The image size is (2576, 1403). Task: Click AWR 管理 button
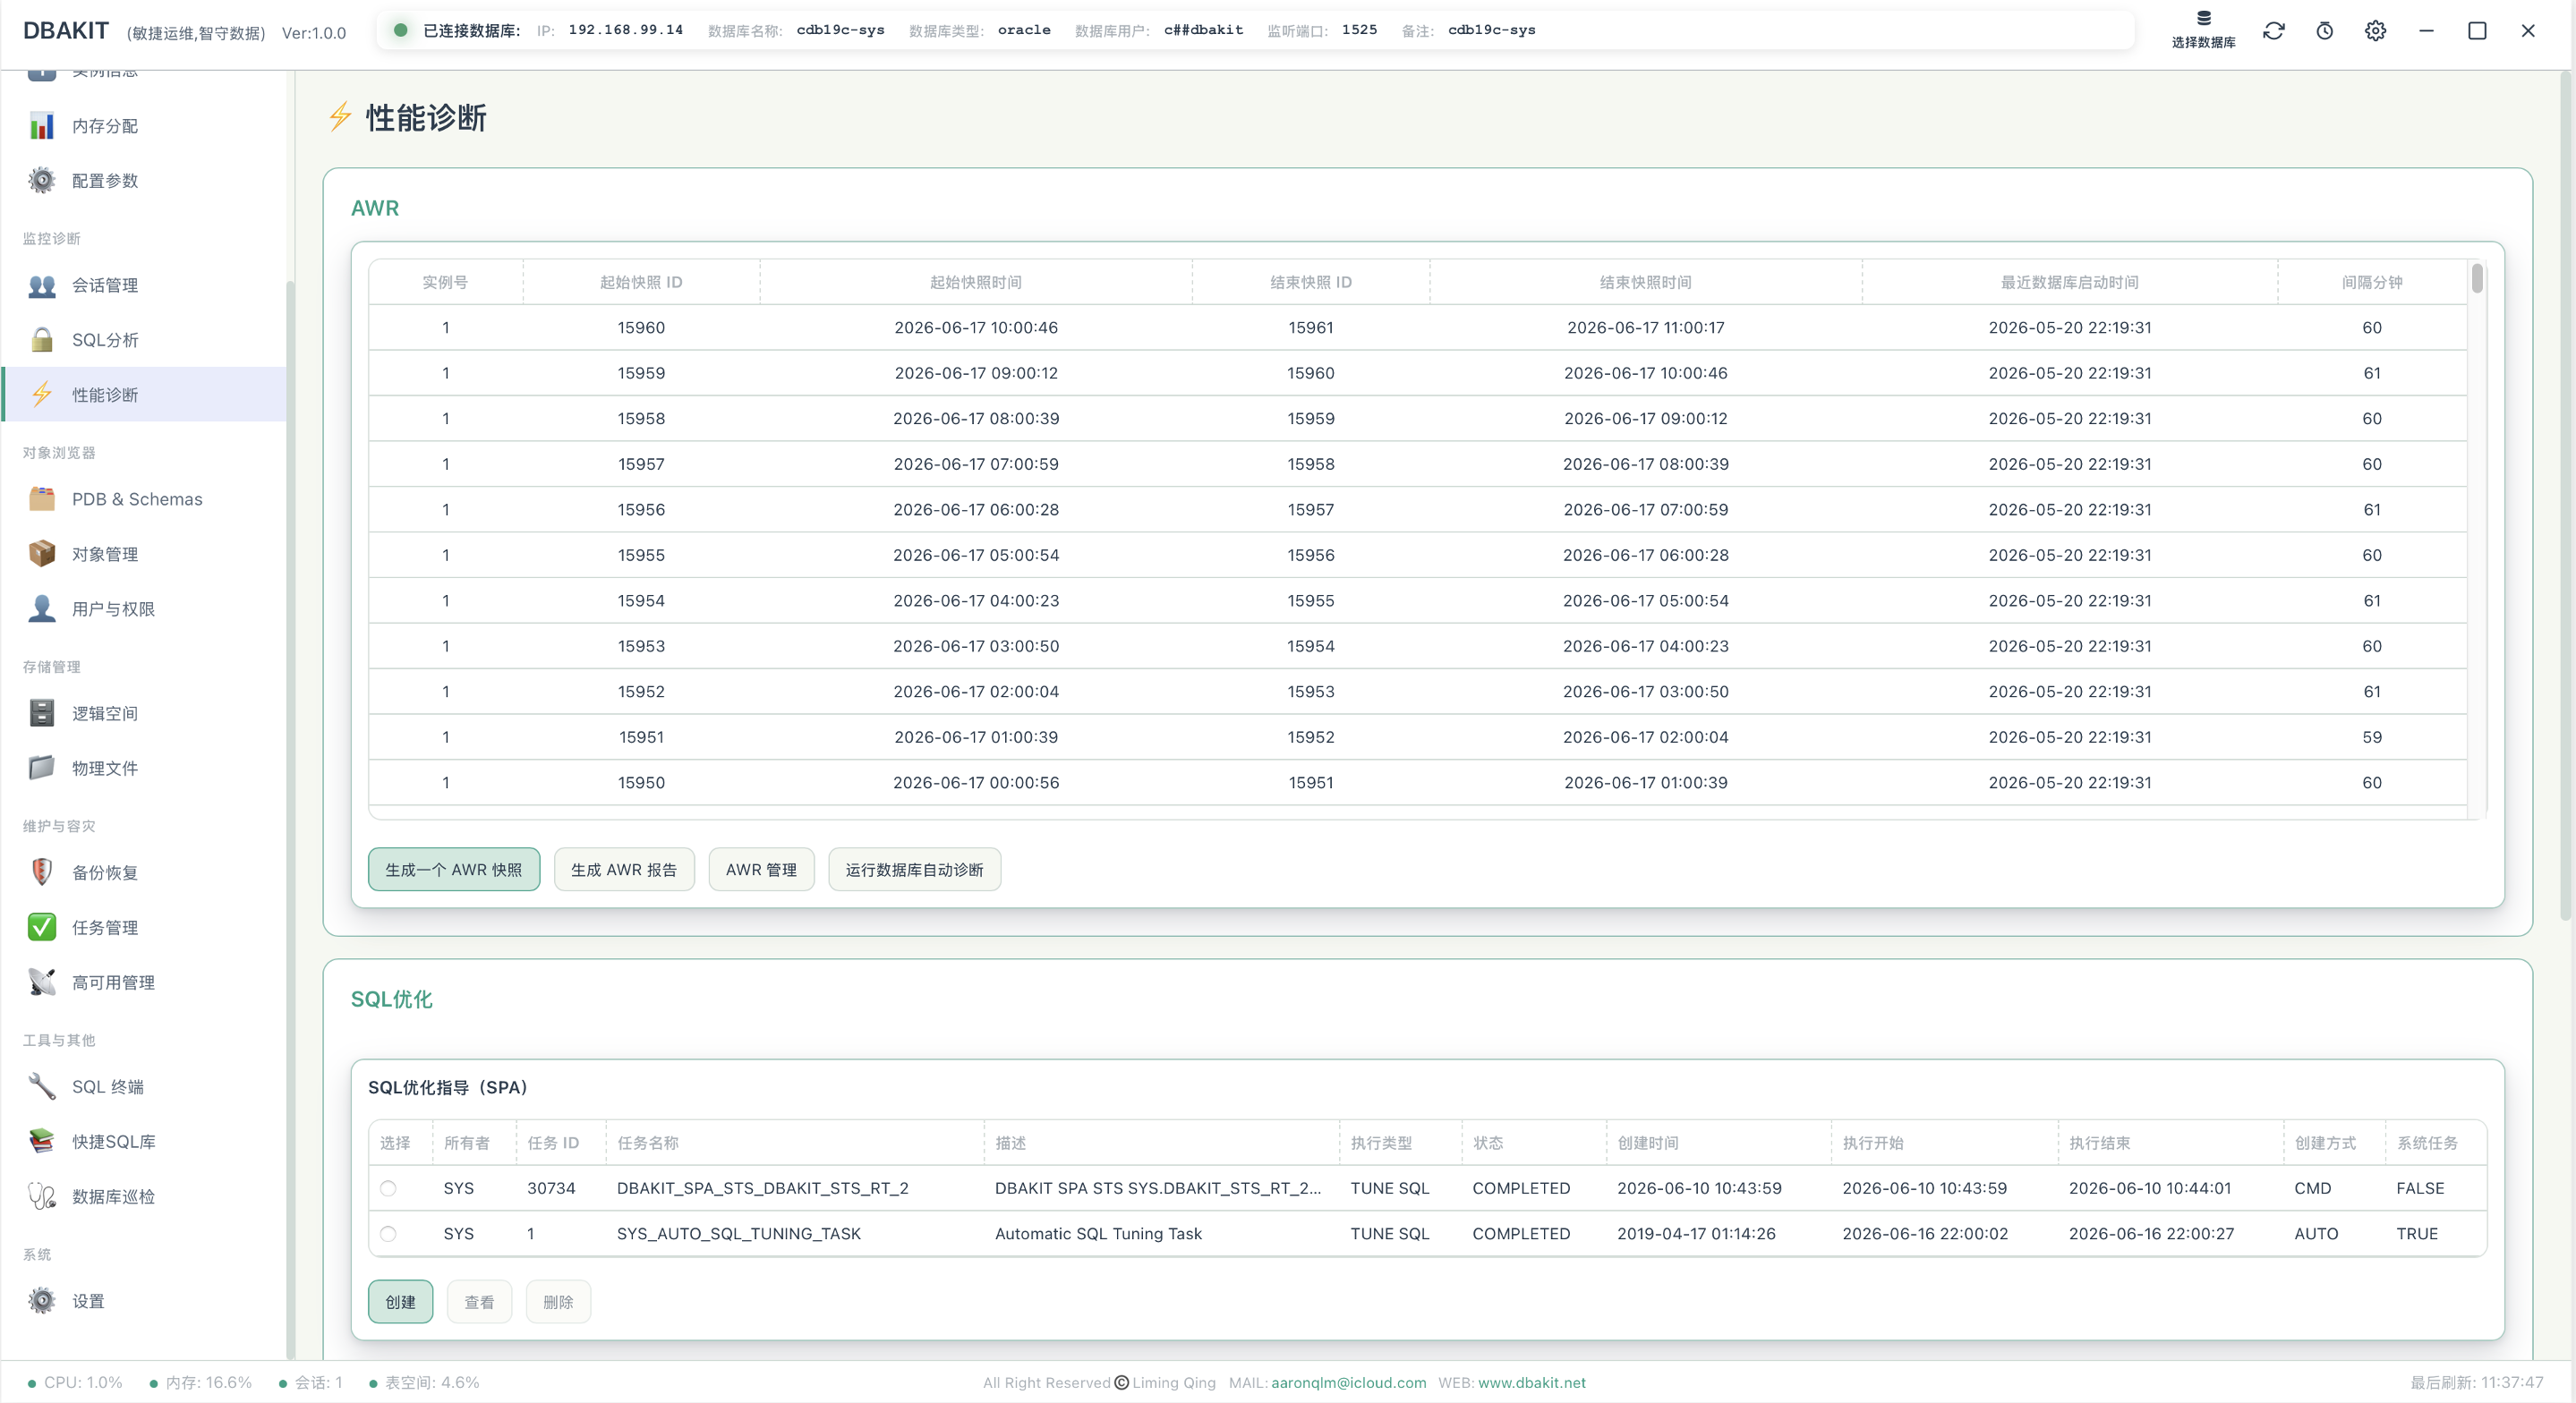coord(761,870)
